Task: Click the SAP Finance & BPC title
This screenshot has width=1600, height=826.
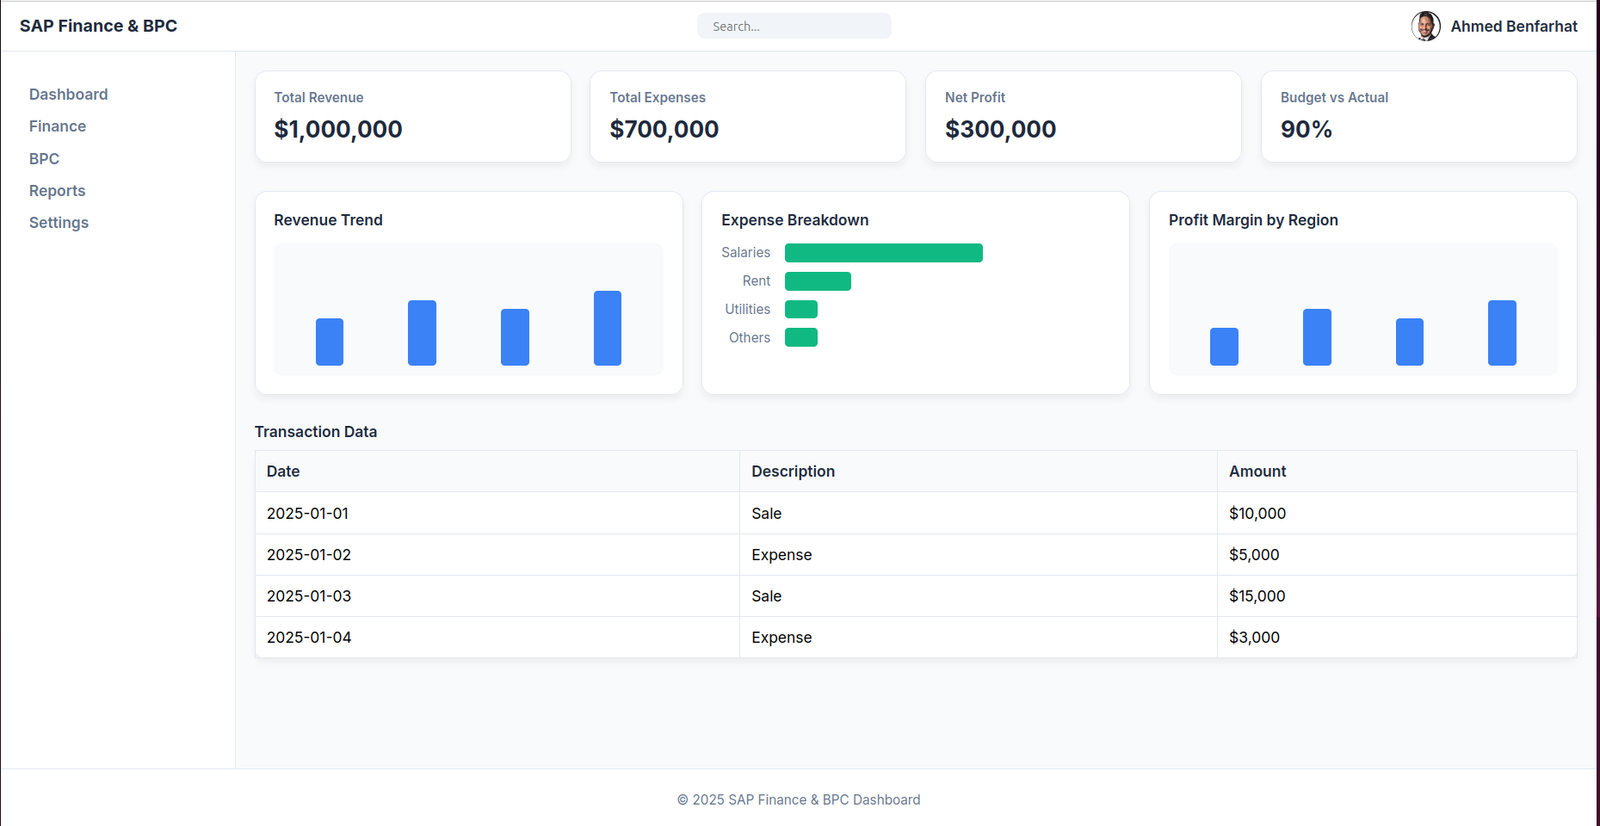Action: (x=98, y=26)
